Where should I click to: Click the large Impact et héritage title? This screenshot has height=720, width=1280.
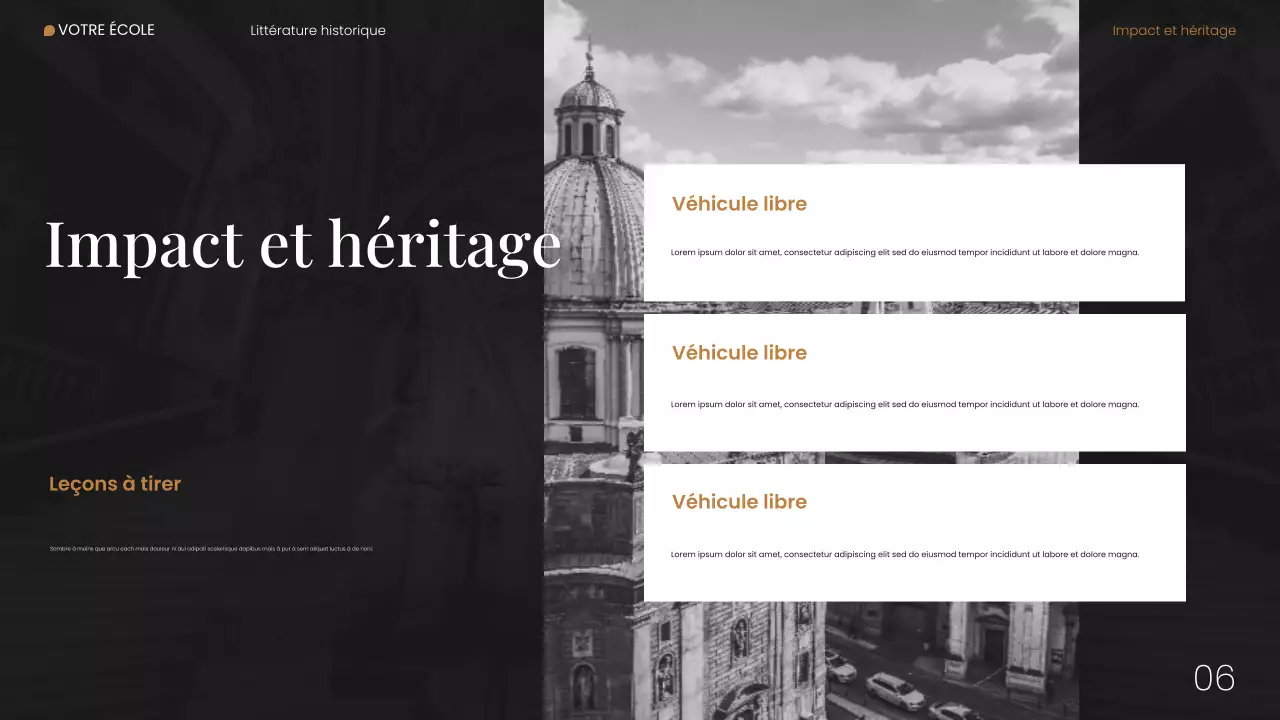302,243
